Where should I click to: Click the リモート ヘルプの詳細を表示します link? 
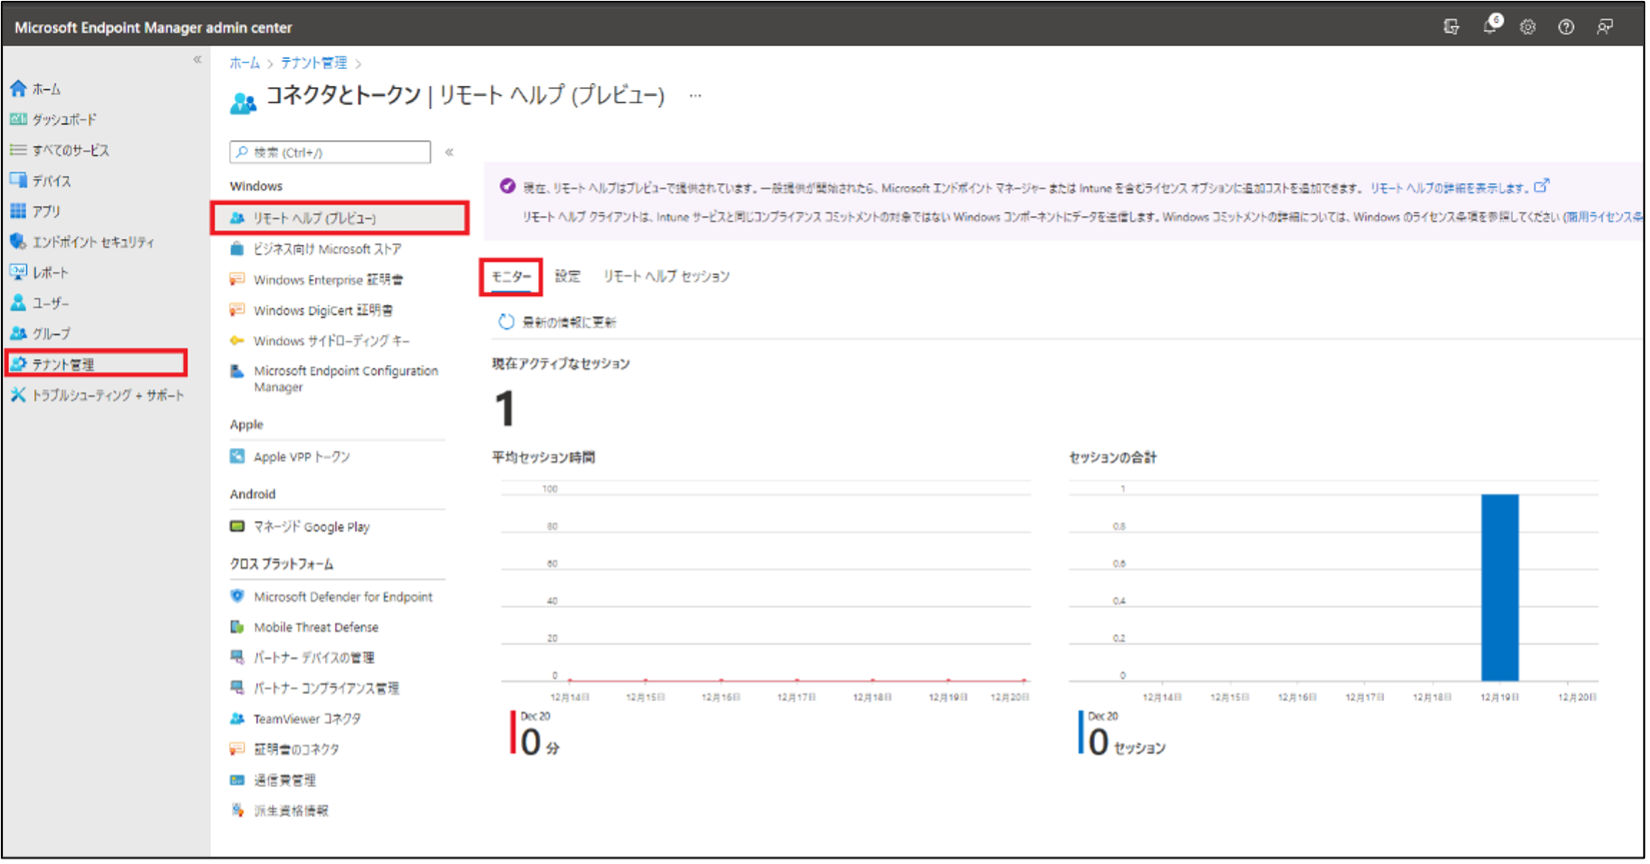coord(1449,188)
